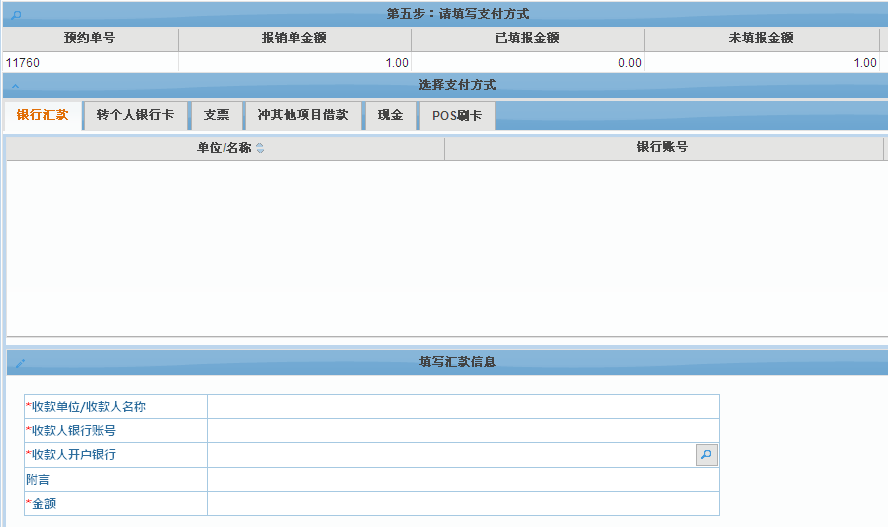
Task: Choose the 现金 tab
Action: (x=390, y=115)
